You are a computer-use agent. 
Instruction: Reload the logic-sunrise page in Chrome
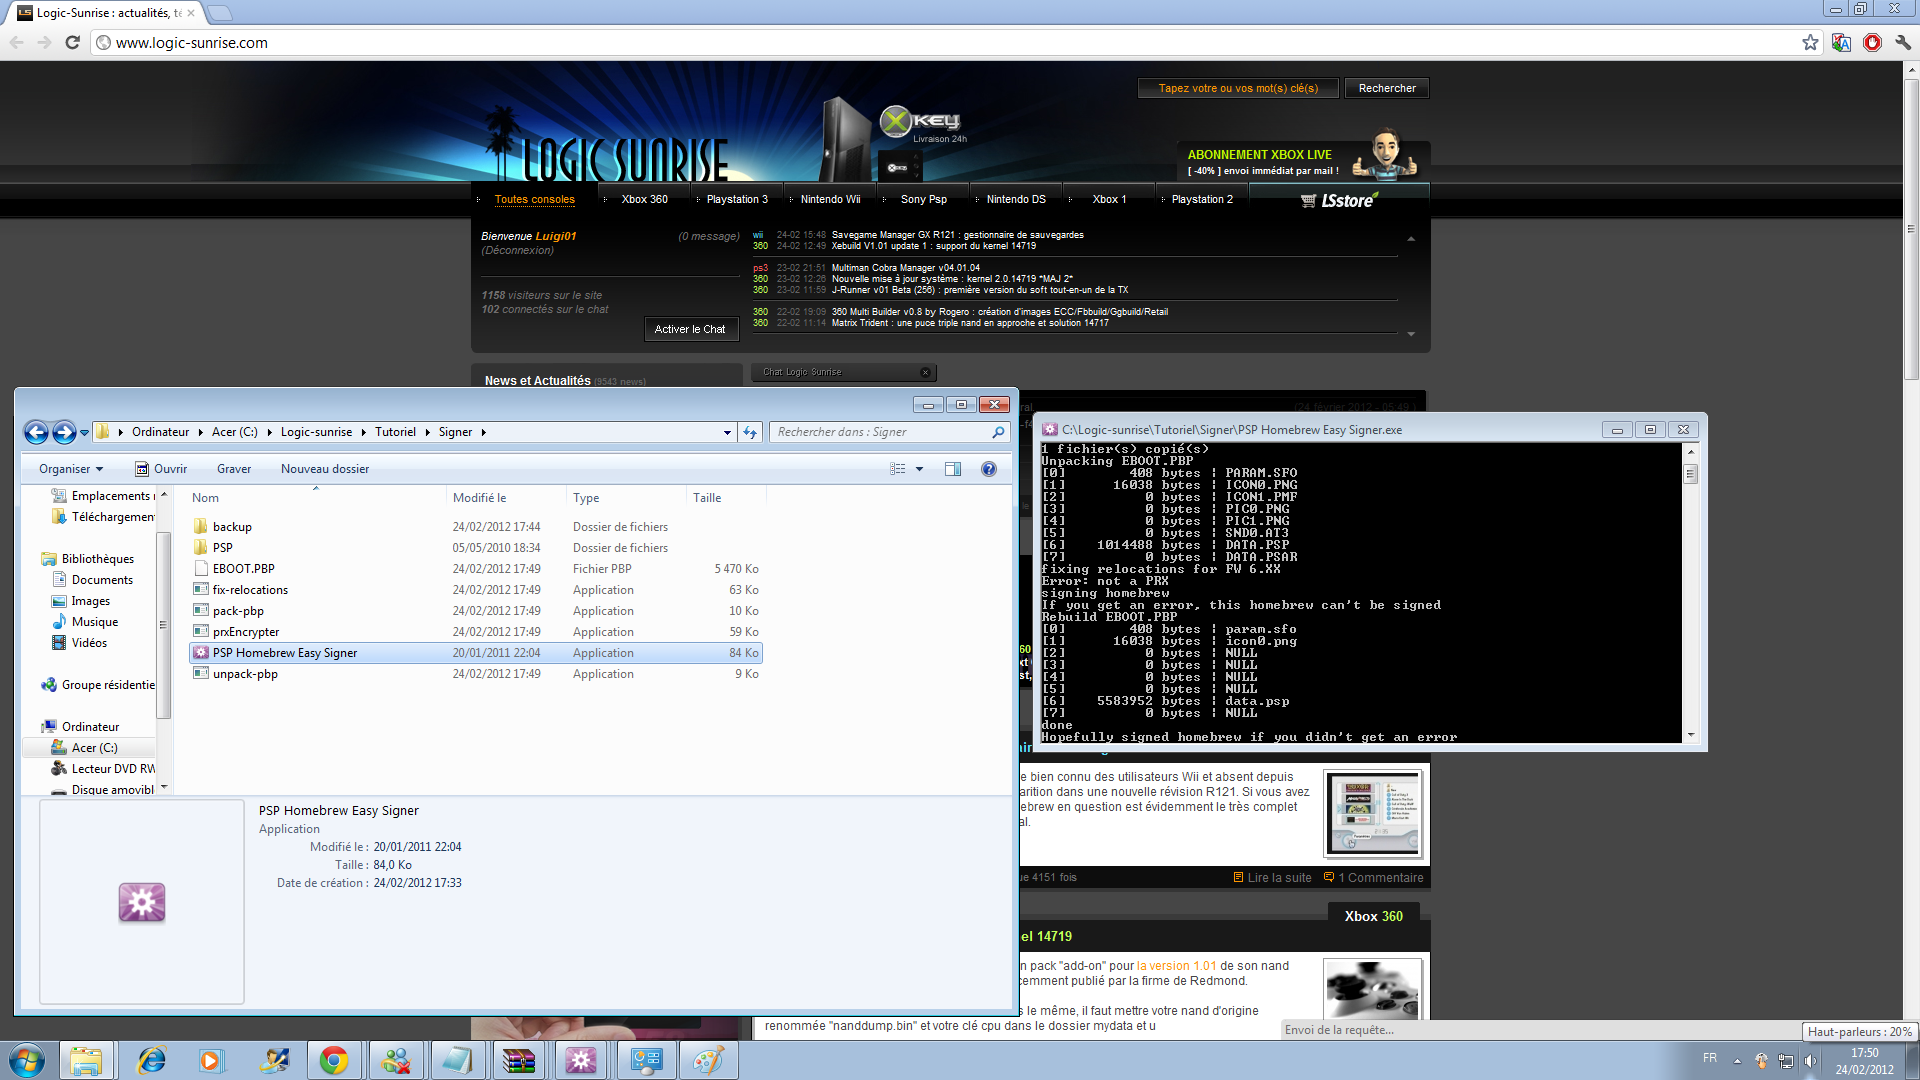pyautogui.click(x=72, y=42)
